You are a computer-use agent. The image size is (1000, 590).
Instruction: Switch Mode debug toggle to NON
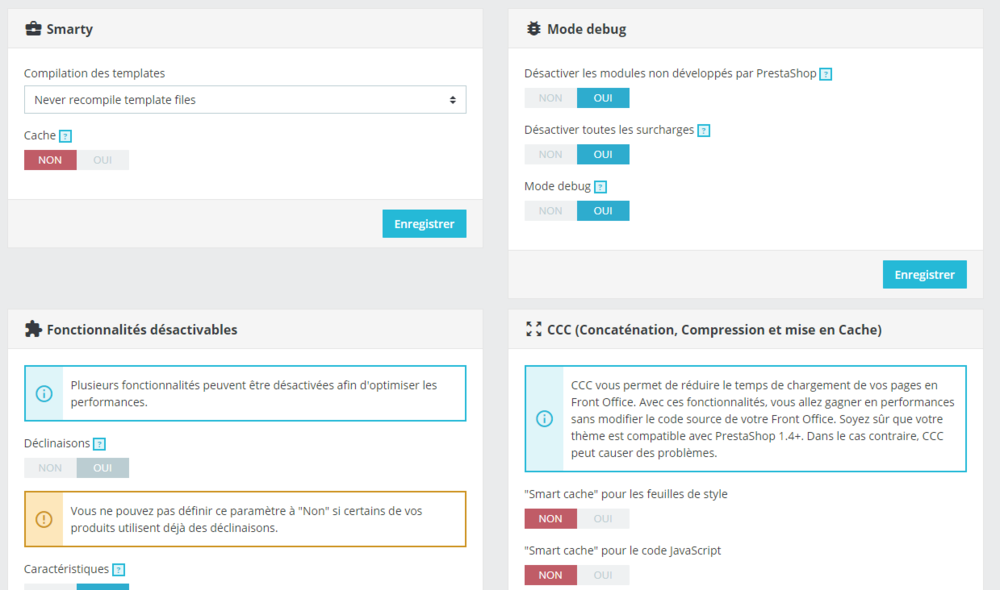pyautogui.click(x=550, y=211)
